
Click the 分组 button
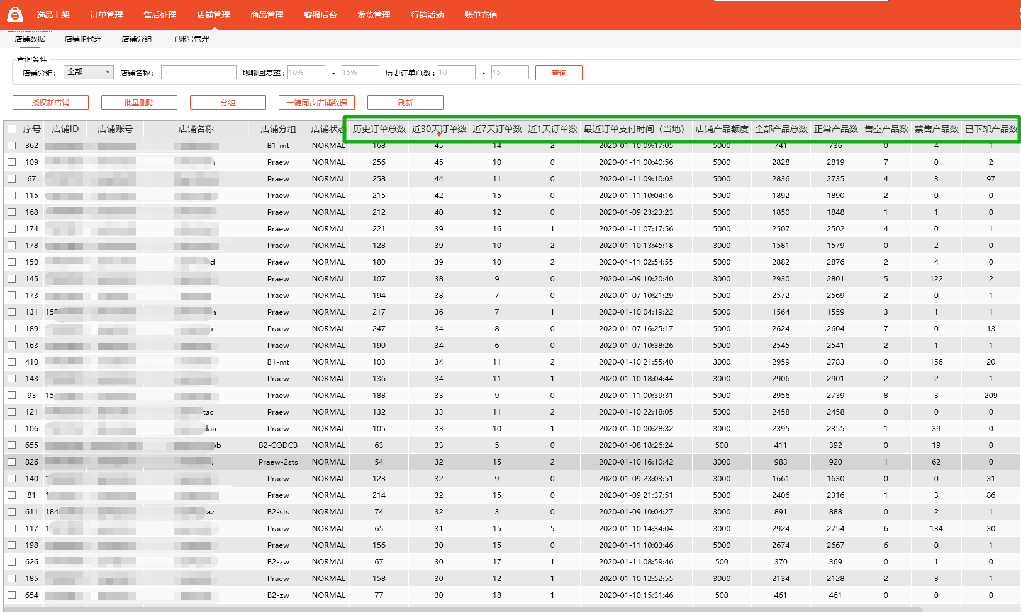(227, 102)
